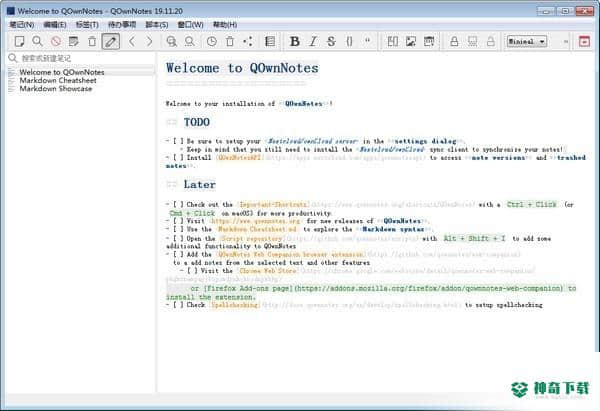This screenshot has height=411, width=600.
Task: Click the replace magnifier left of the clock
Action: click(190, 41)
